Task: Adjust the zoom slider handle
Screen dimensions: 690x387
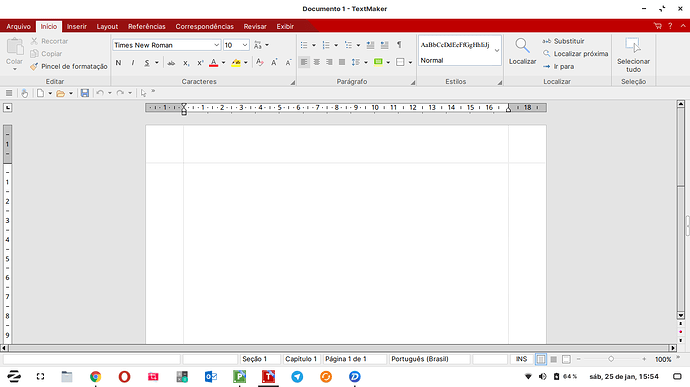Action: point(611,359)
